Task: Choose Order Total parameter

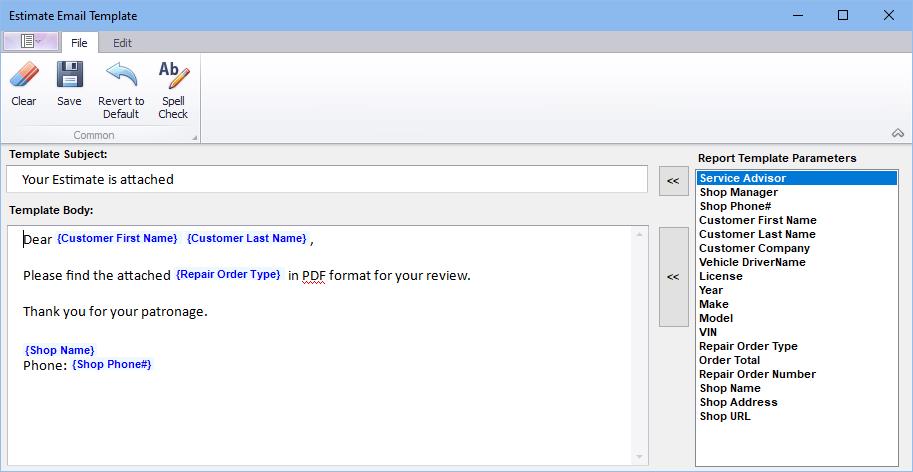Action: [729, 360]
